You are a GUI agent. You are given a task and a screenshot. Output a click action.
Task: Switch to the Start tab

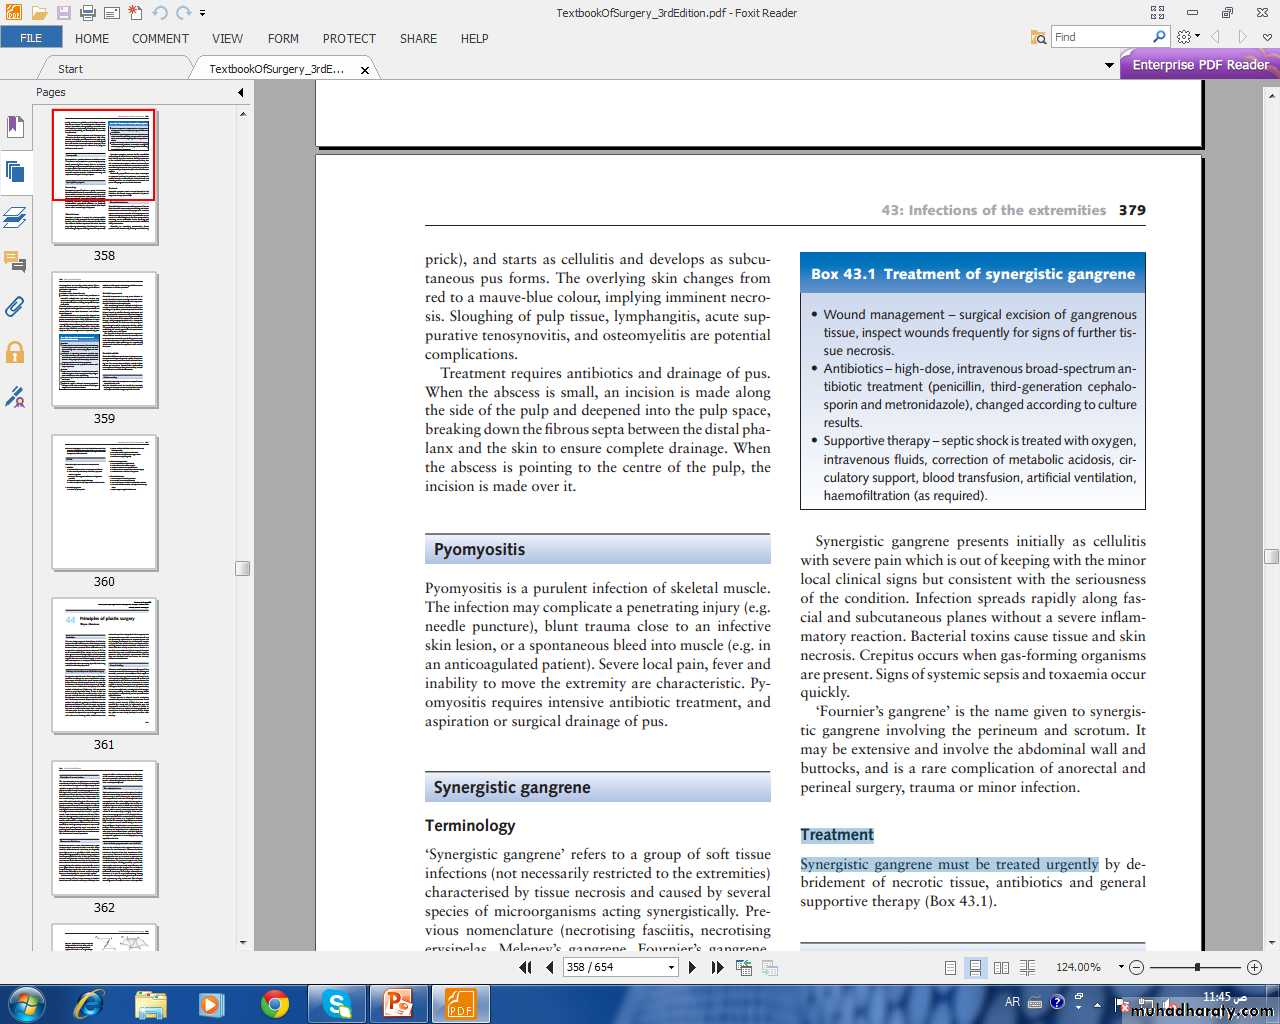(70, 69)
